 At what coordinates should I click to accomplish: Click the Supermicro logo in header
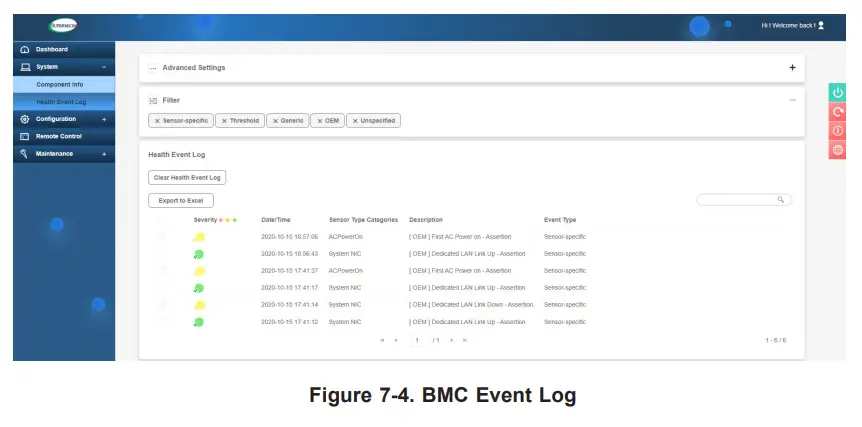coord(63,25)
